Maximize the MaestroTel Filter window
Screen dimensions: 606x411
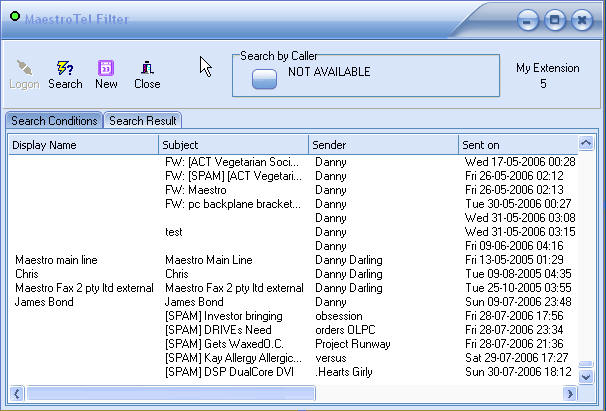[555, 20]
